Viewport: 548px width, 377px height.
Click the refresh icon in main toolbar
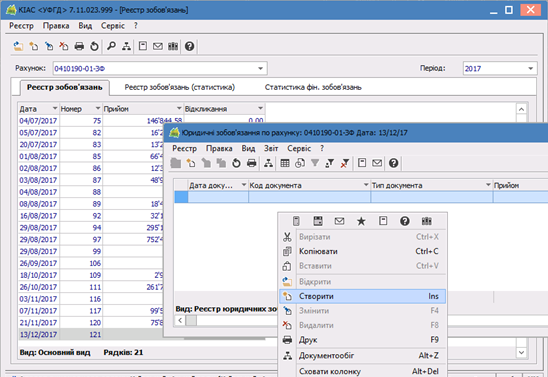point(94,46)
